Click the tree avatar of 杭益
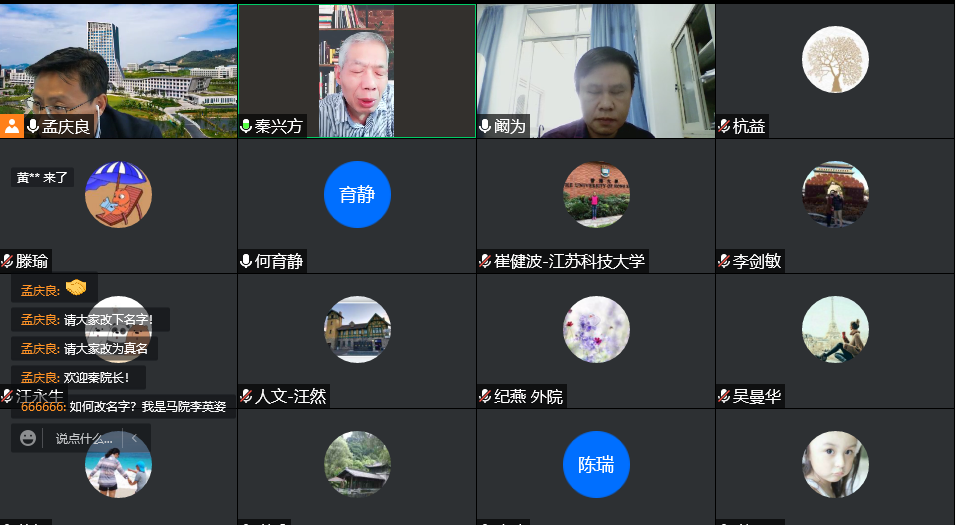This screenshot has height=525, width=956. coord(835,59)
